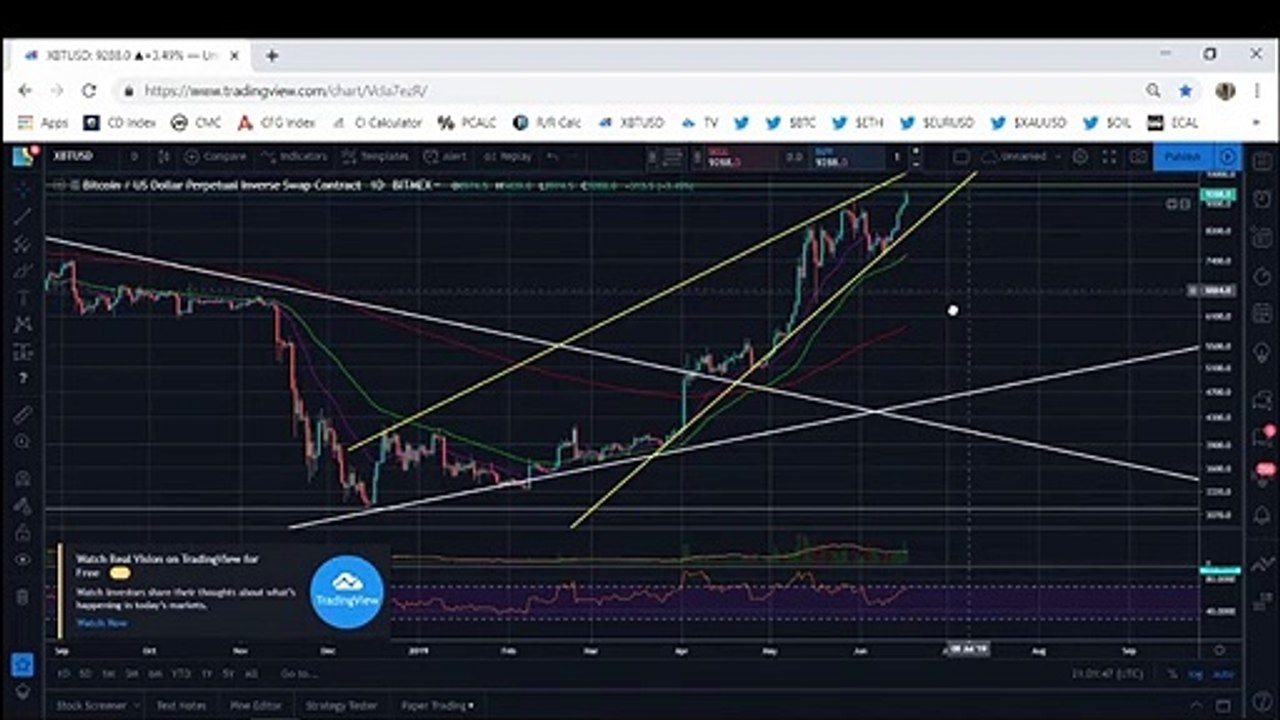Open the Indicators menu
Viewport: 1280px width, 720px height.
(x=294, y=157)
